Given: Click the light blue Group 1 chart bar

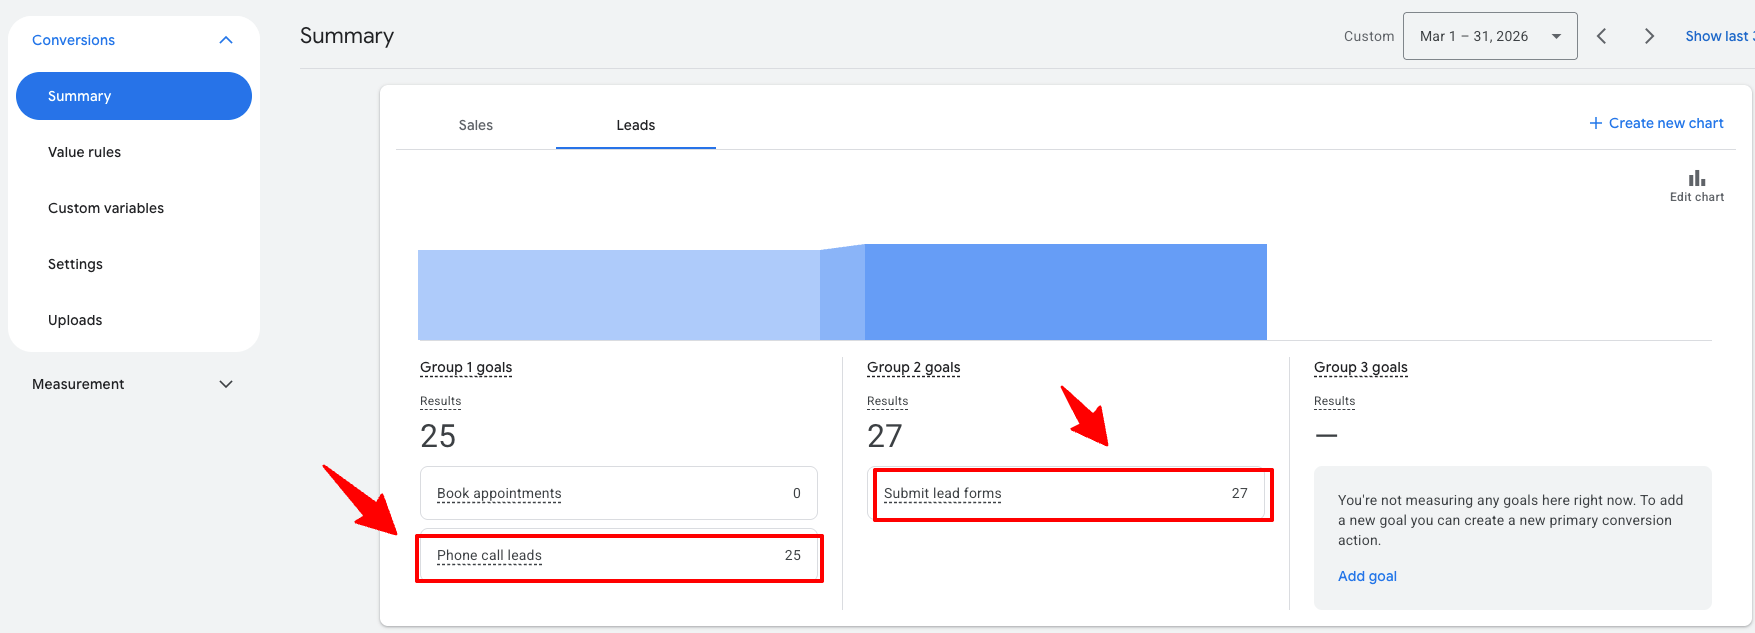Looking at the screenshot, I should tap(619, 295).
